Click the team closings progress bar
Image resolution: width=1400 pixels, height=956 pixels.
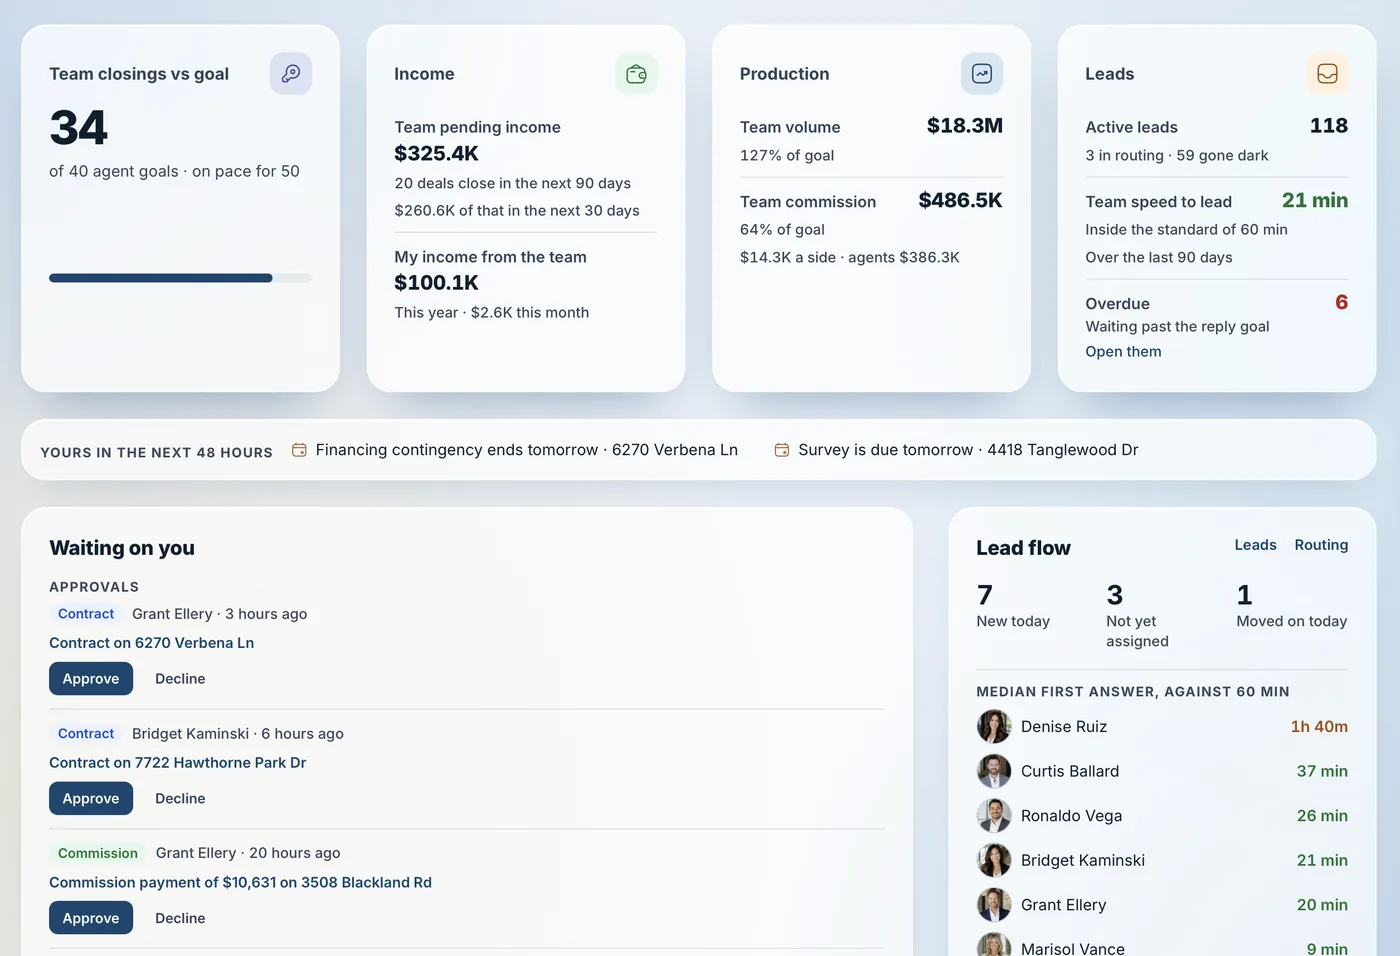(181, 278)
